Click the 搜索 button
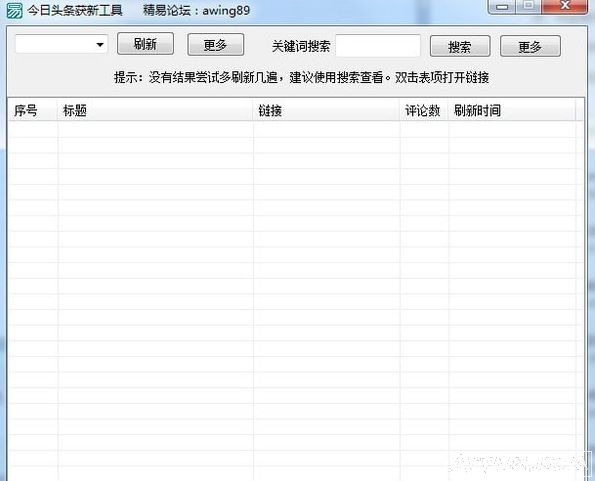Viewport: 595px width, 481px height. point(460,46)
